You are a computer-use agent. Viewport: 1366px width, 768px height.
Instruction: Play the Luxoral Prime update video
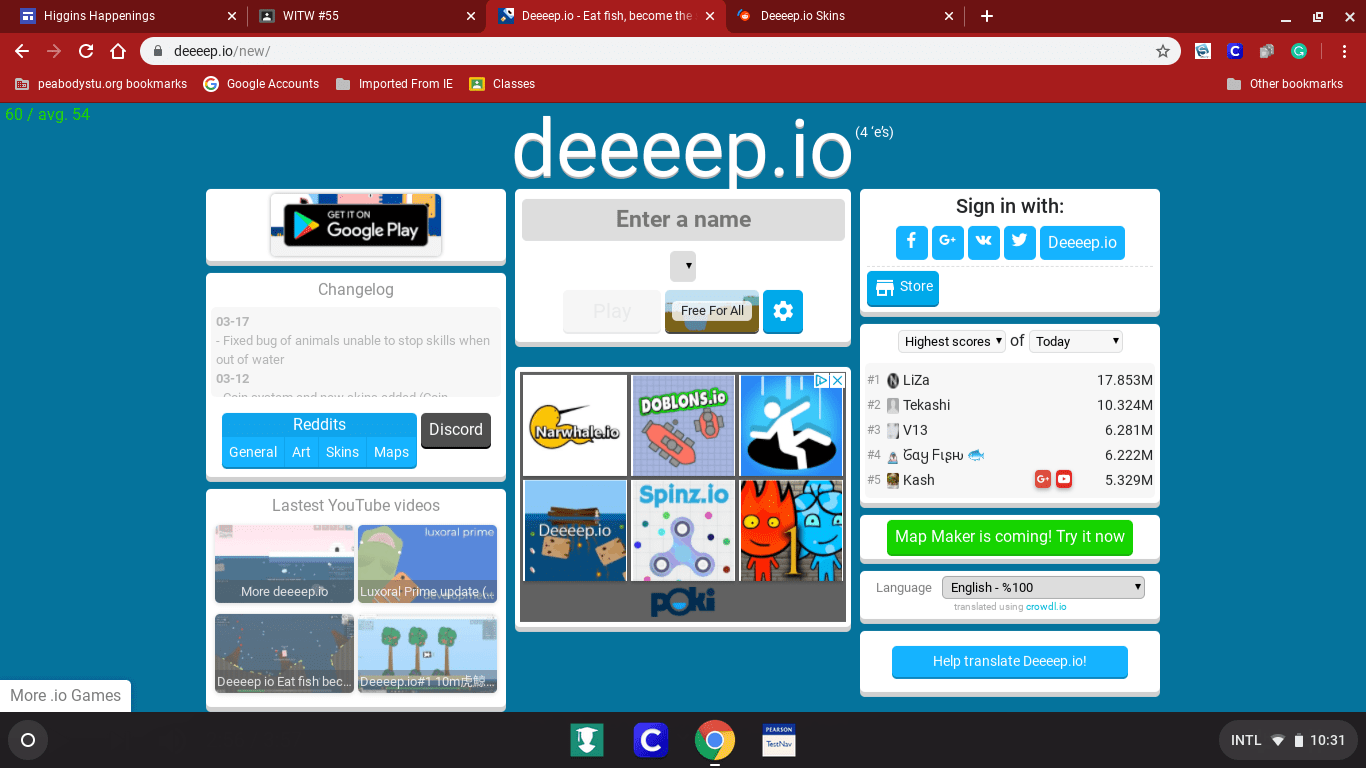427,564
